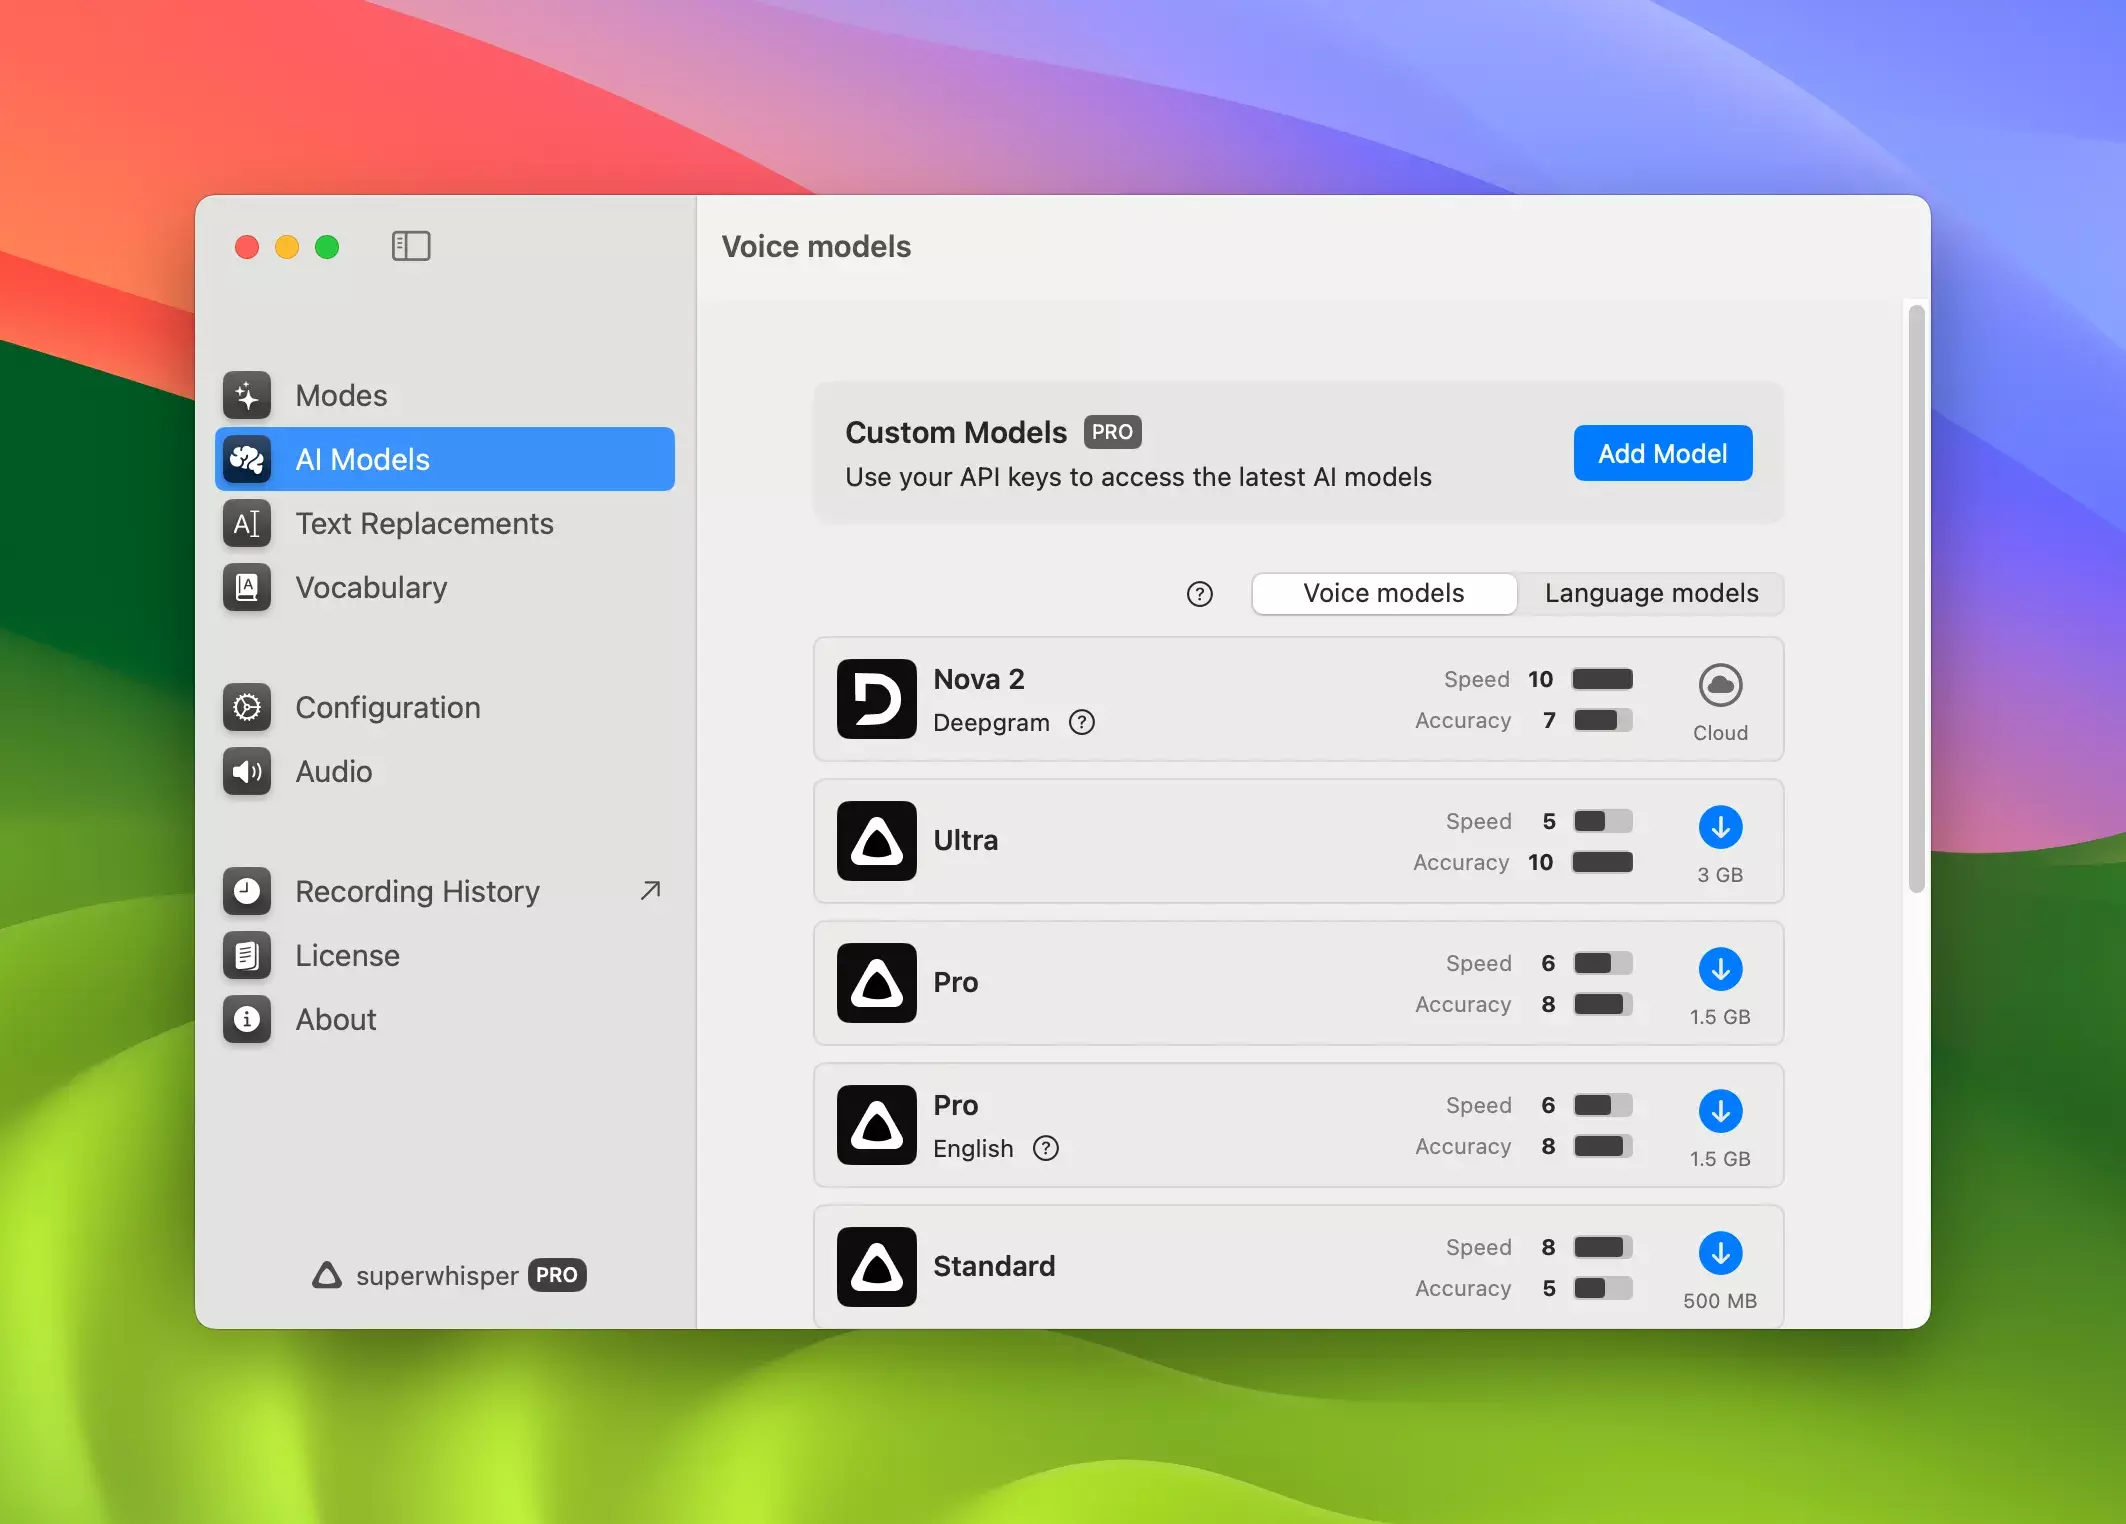
Task: Click help icon left of Voice models tab
Action: click(1199, 595)
